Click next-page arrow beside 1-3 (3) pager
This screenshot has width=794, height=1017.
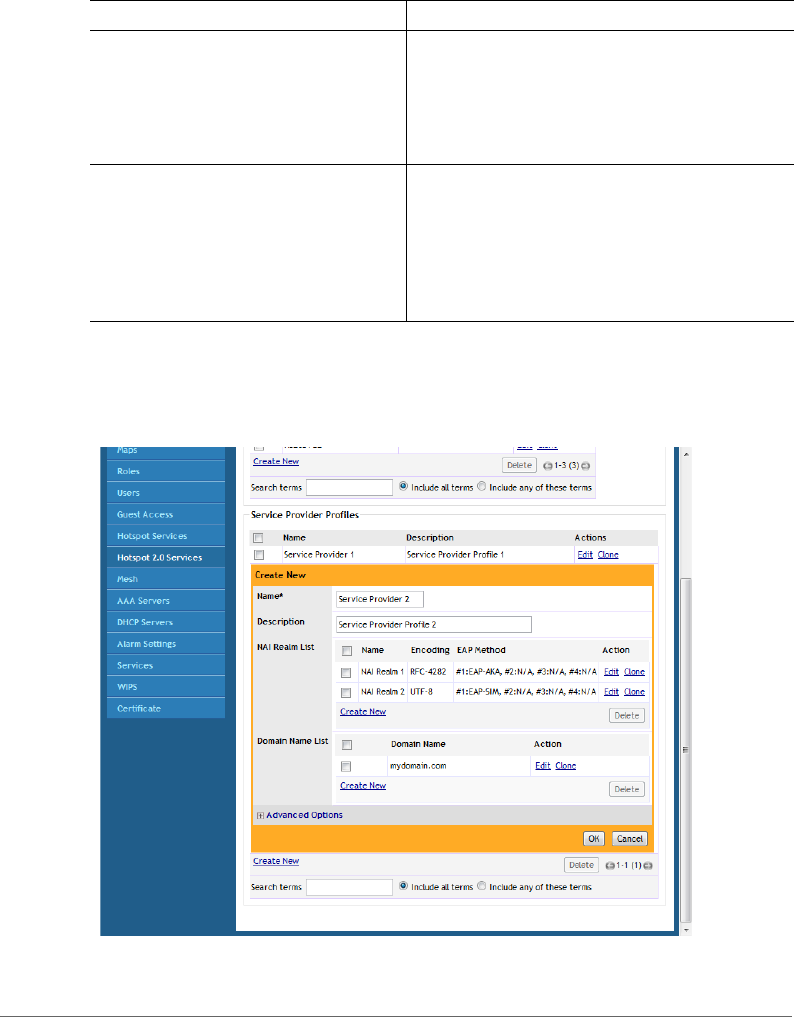click(585, 466)
